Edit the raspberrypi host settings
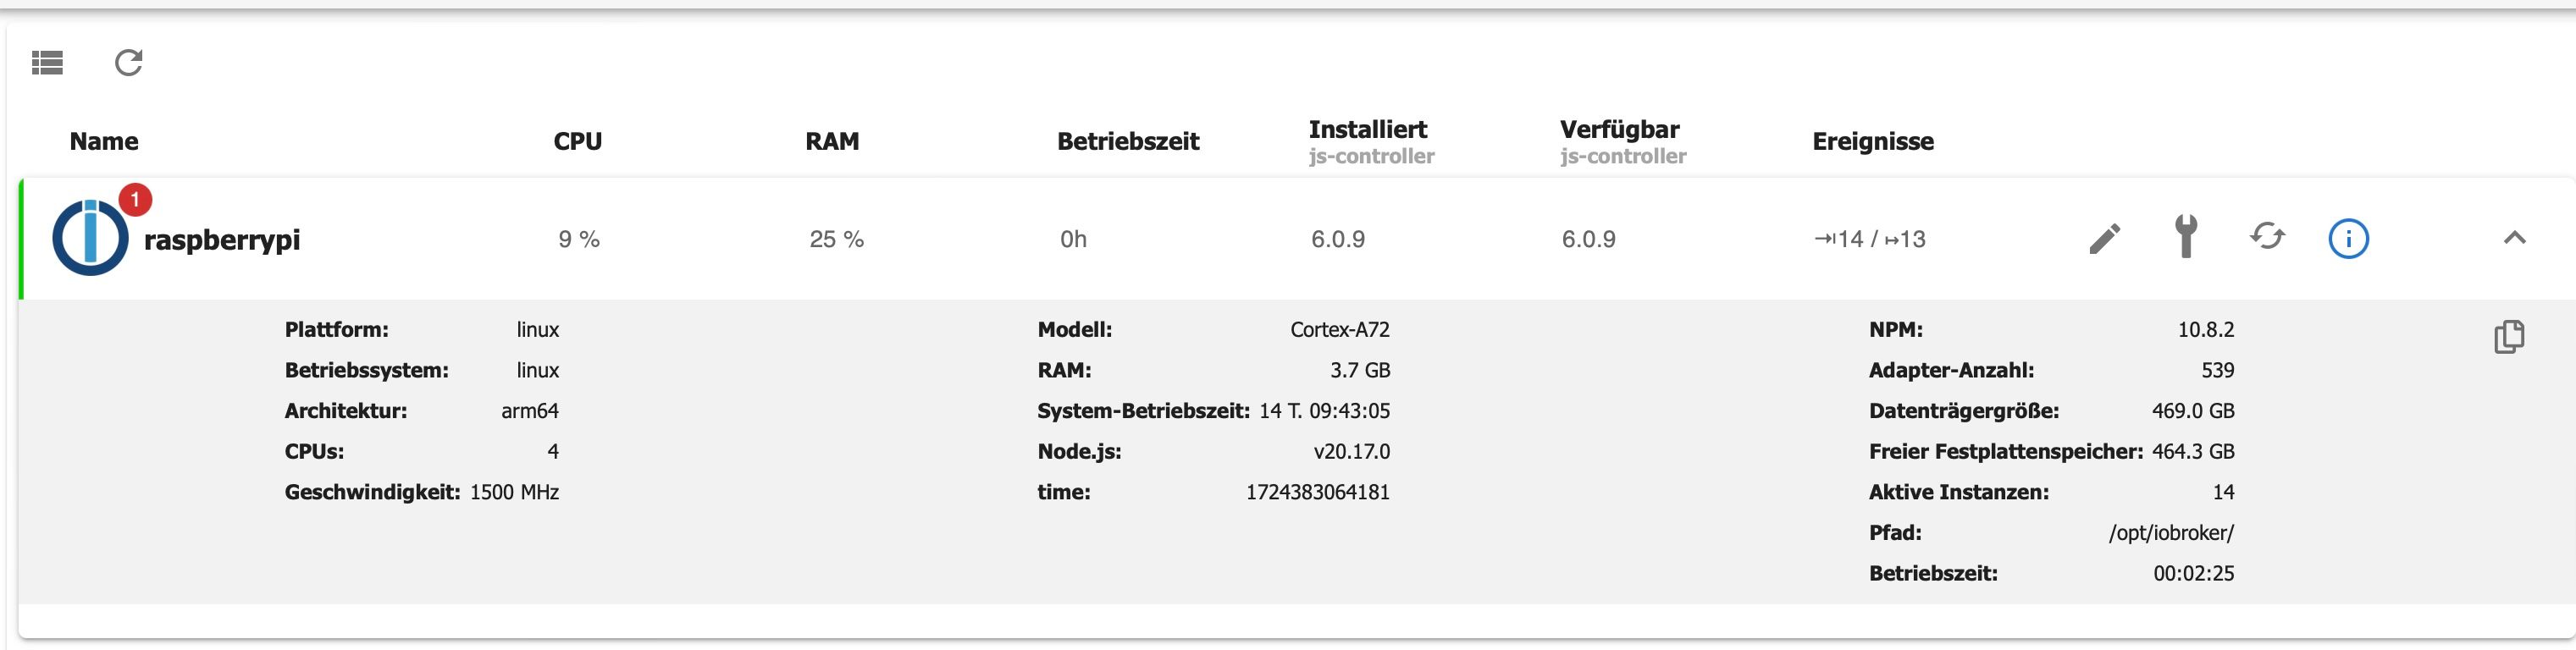The image size is (2576, 650). point(2104,239)
